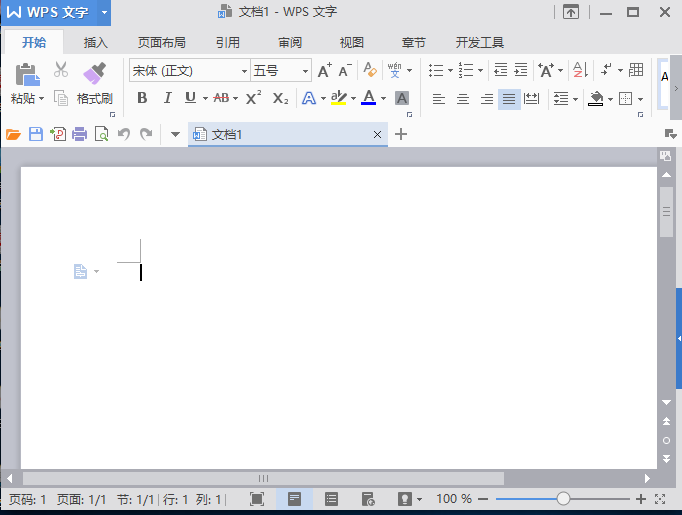Toggle Bold formatting
Screen dimensions: 682x515
(x=142, y=98)
